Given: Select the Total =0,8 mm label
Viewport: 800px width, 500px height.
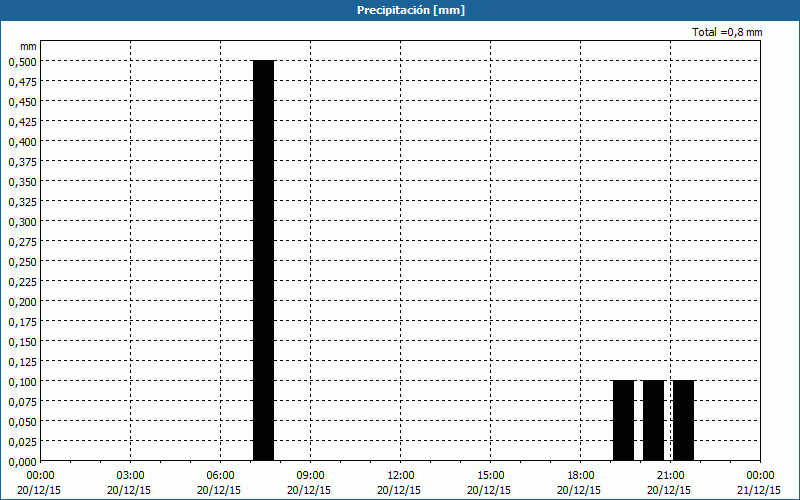Looking at the screenshot, I should coord(727,32).
